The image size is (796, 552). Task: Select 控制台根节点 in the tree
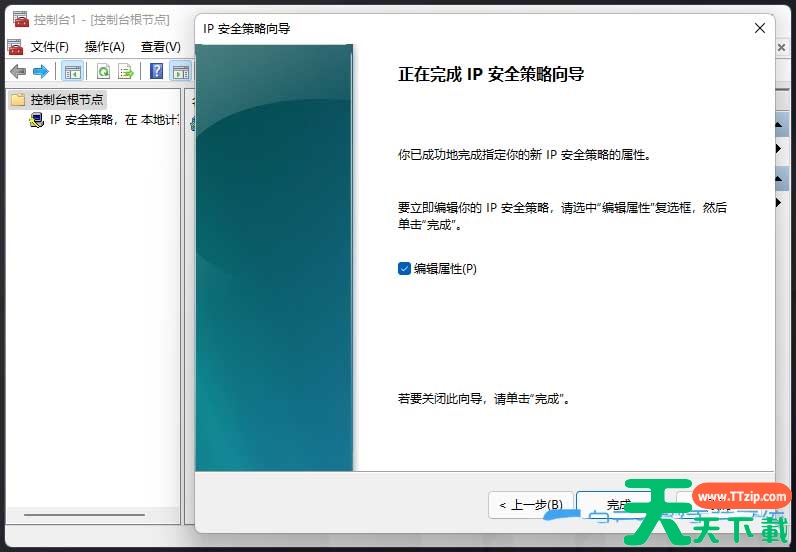[67, 100]
